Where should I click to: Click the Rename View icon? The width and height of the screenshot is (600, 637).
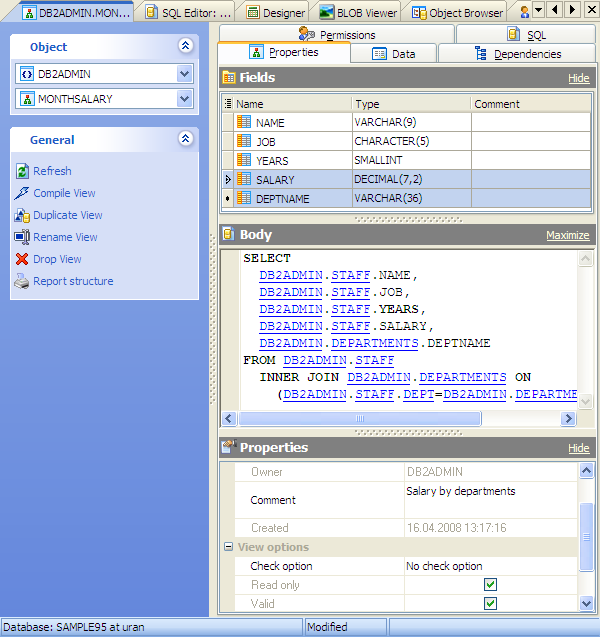(x=23, y=237)
